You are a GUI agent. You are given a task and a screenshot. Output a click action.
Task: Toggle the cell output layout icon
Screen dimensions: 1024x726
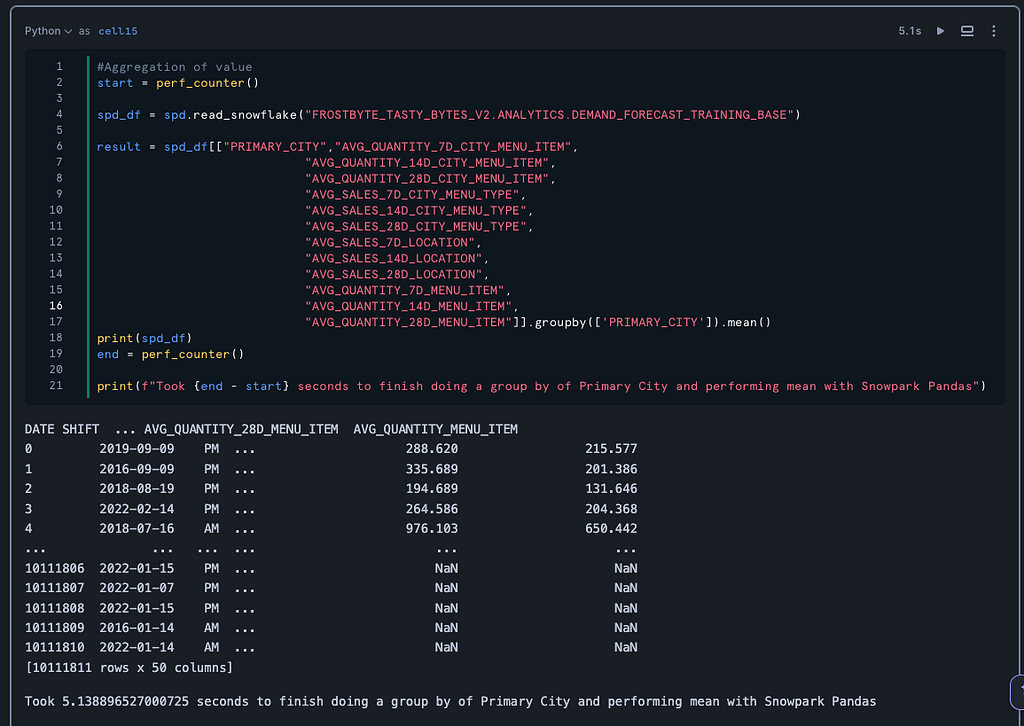tap(967, 31)
